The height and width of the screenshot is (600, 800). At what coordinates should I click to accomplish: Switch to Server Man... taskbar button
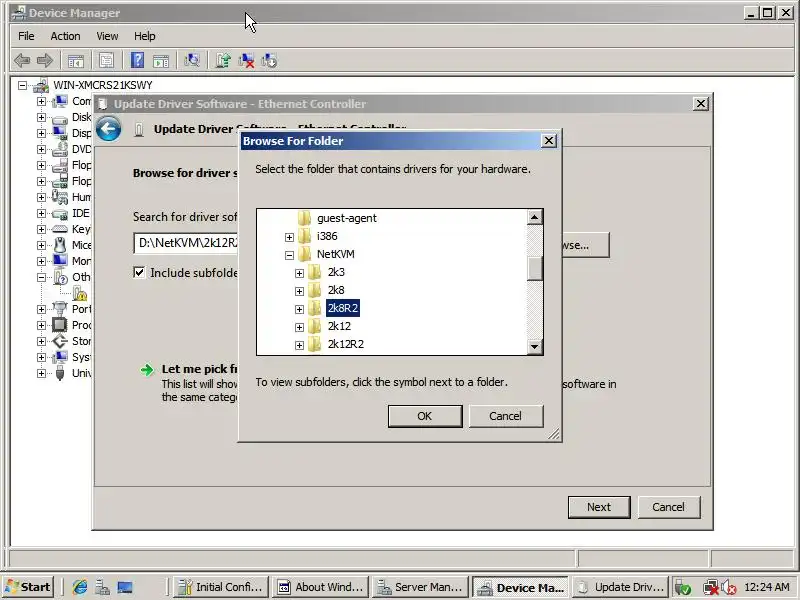tap(420, 587)
